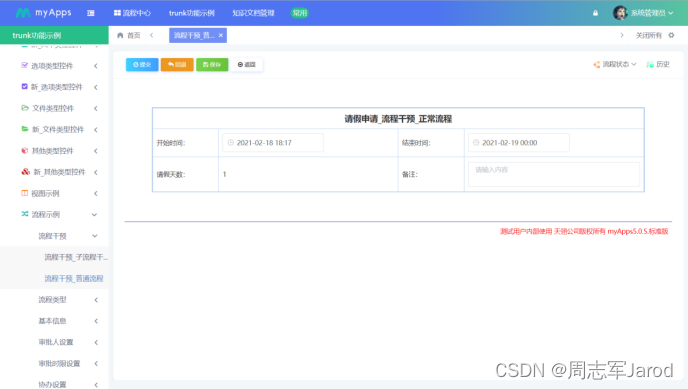Open the 系统管理员 user dropdown
The height and width of the screenshot is (389, 688).
coord(652,13)
